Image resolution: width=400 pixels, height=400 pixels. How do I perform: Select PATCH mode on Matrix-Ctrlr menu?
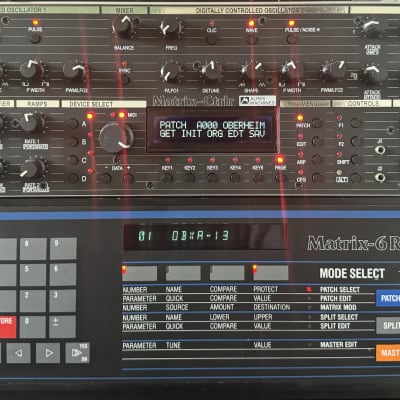(x=317, y=123)
